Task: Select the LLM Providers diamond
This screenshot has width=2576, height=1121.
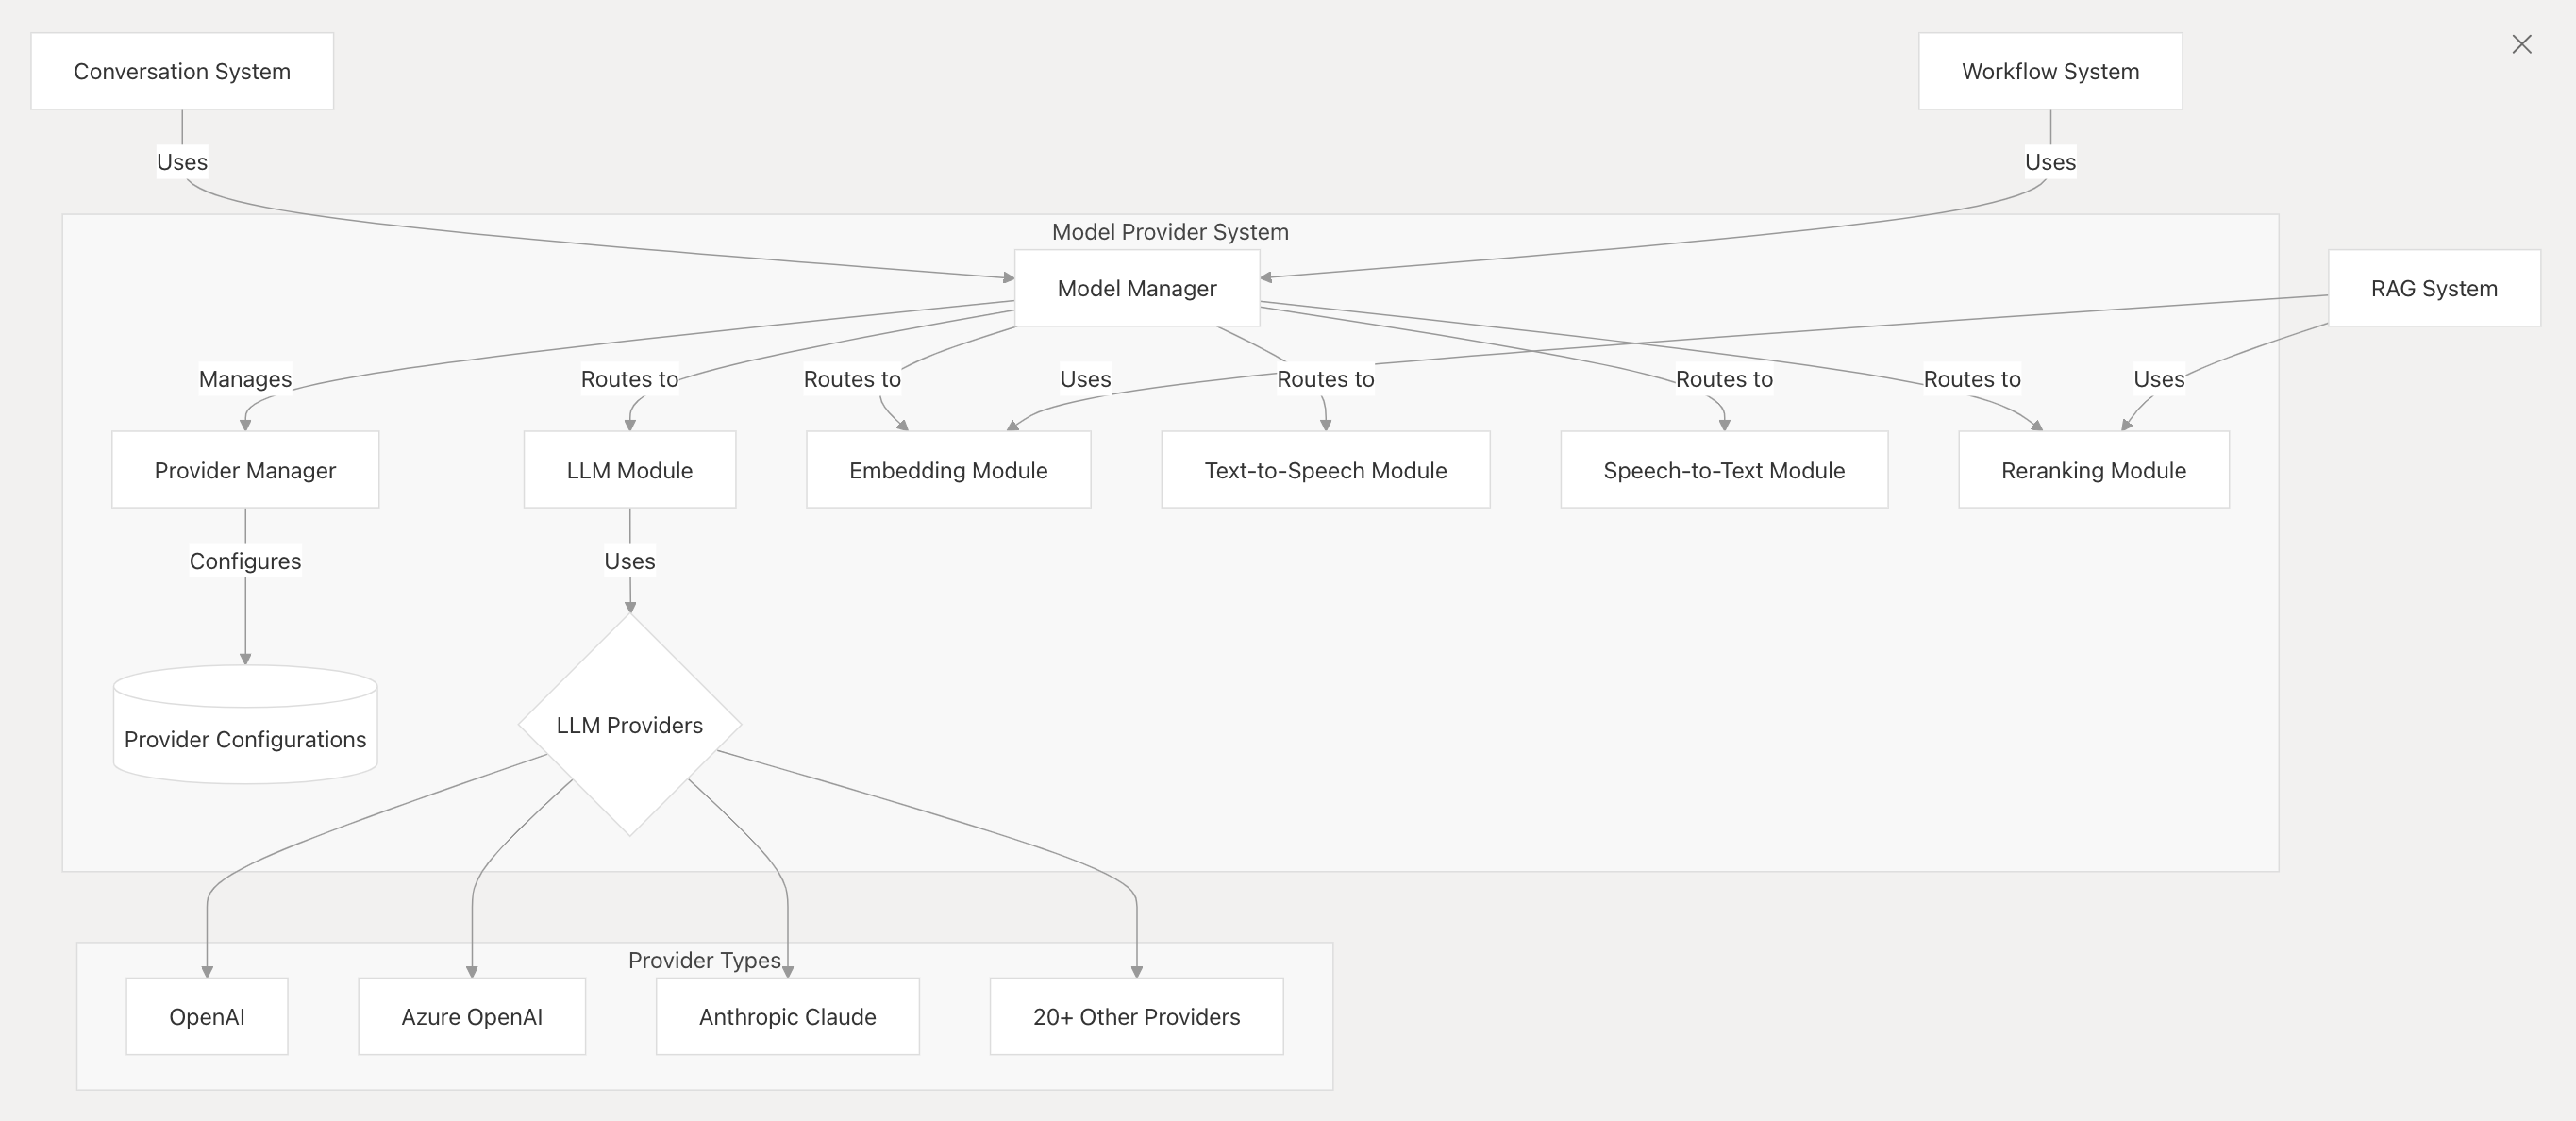Action: click(x=630, y=725)
